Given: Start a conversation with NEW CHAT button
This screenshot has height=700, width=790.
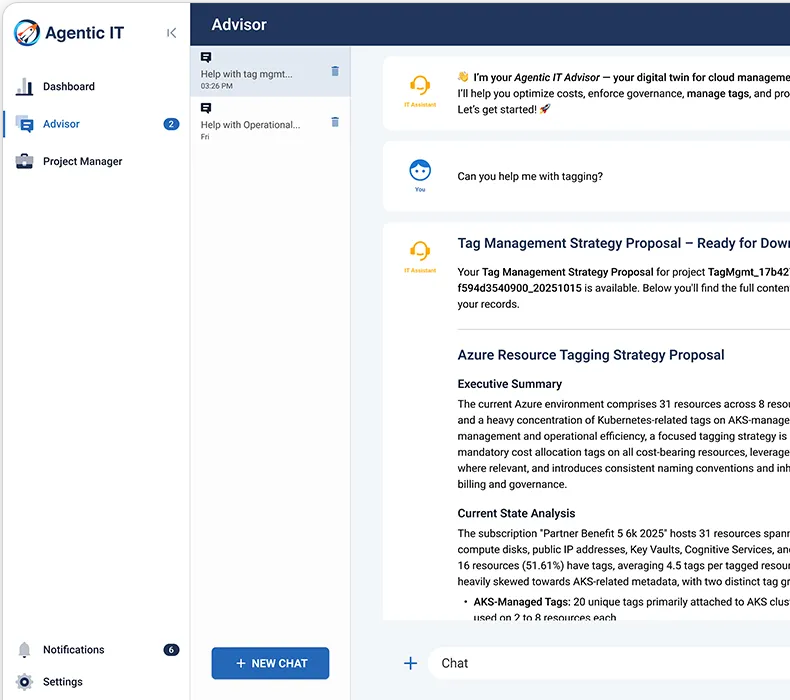Looking at the screenshot, I should point(270,663).
